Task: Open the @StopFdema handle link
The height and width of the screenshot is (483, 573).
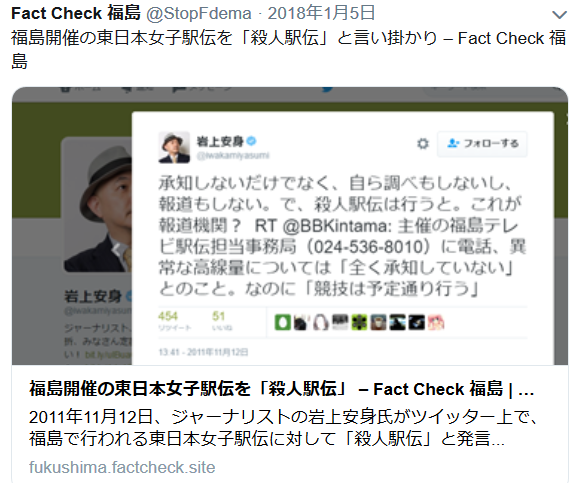Action: (x=199, y=14)
